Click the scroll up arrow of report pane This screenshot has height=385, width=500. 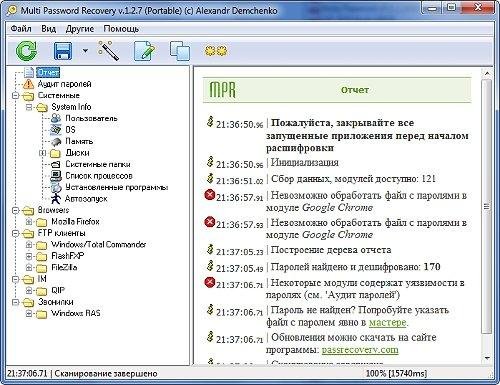[487, 73]
